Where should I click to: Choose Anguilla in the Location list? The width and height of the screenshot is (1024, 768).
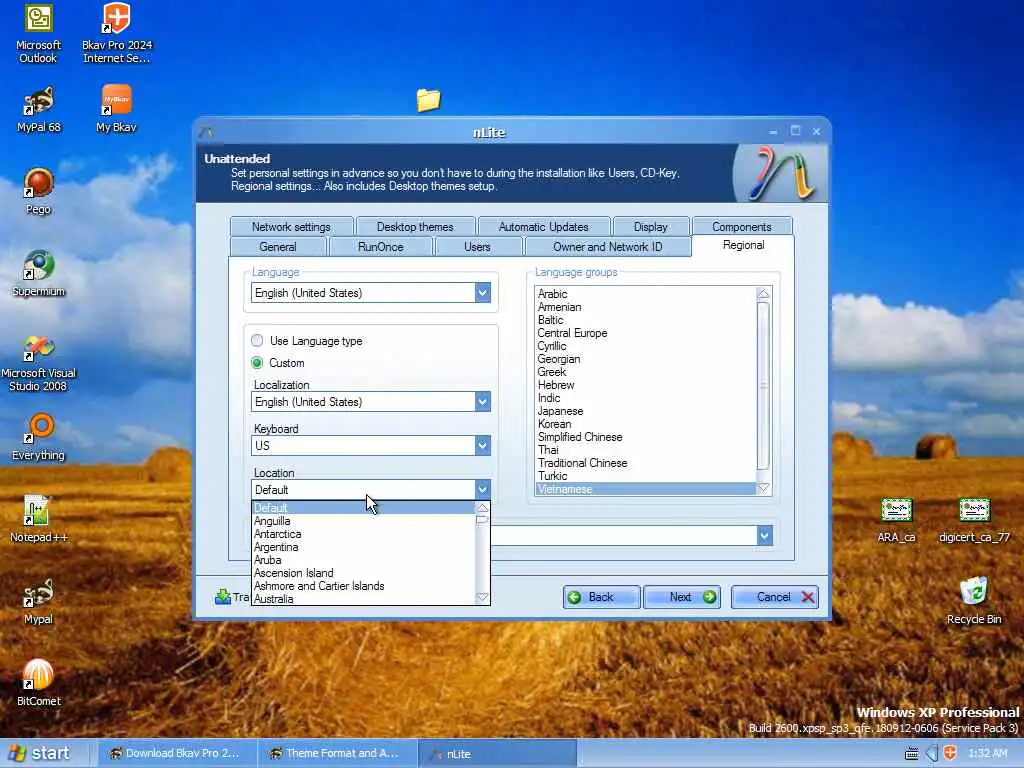pos(363,521)
